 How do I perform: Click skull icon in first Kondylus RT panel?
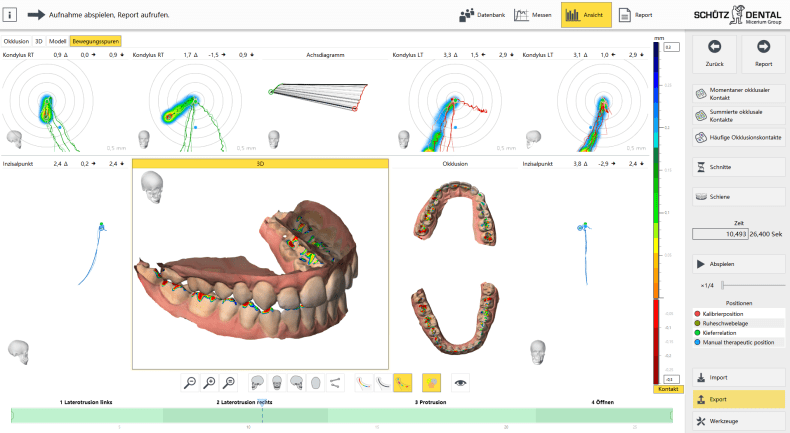click(x=14, y=139)
